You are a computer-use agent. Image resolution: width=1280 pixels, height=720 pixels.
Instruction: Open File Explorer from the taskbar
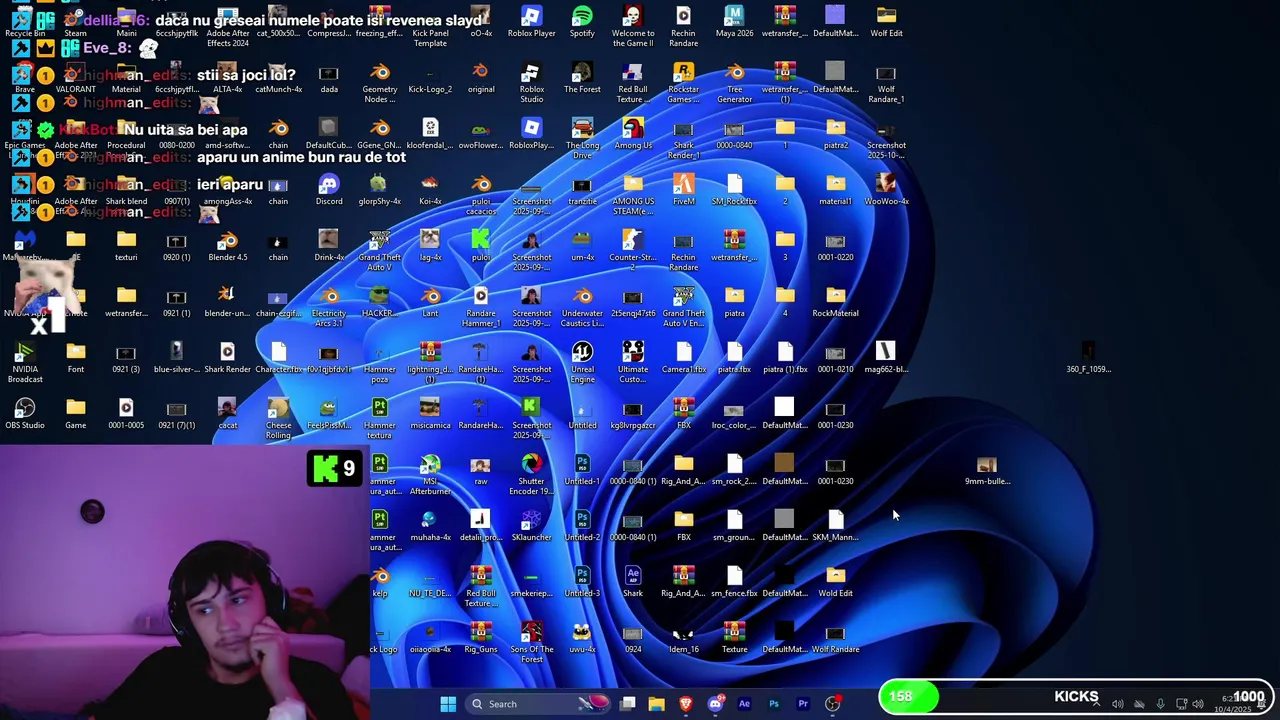[656, 704]
